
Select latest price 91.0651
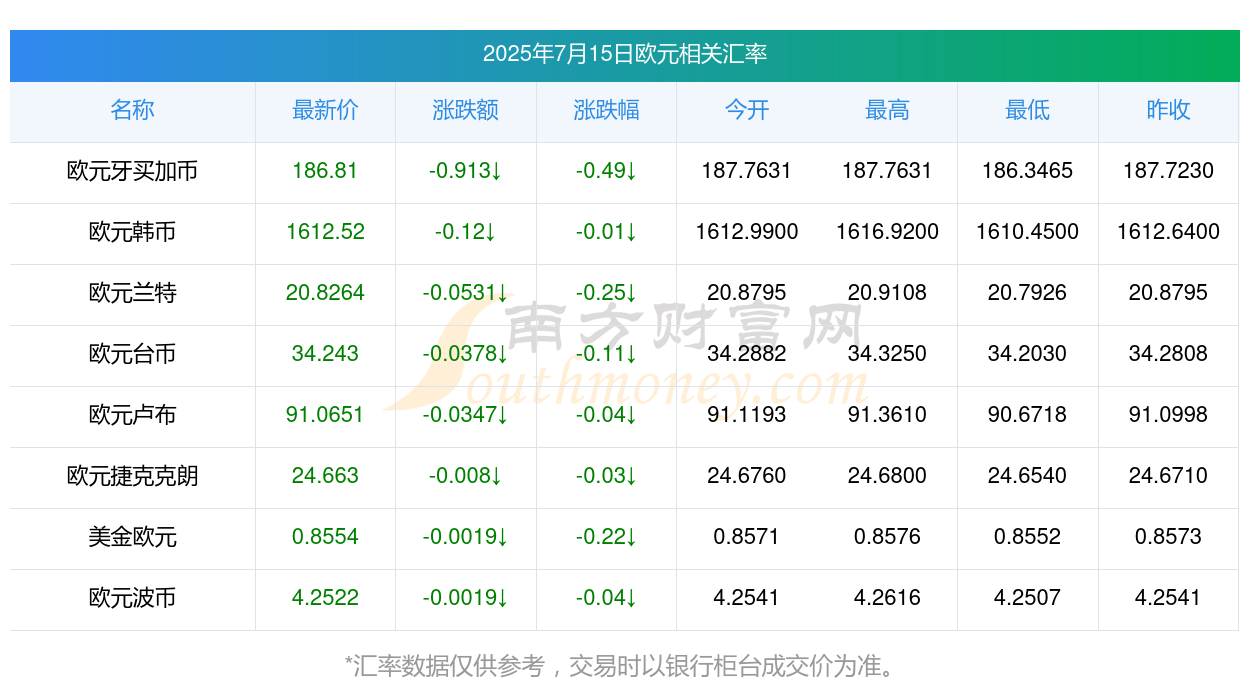325,415
